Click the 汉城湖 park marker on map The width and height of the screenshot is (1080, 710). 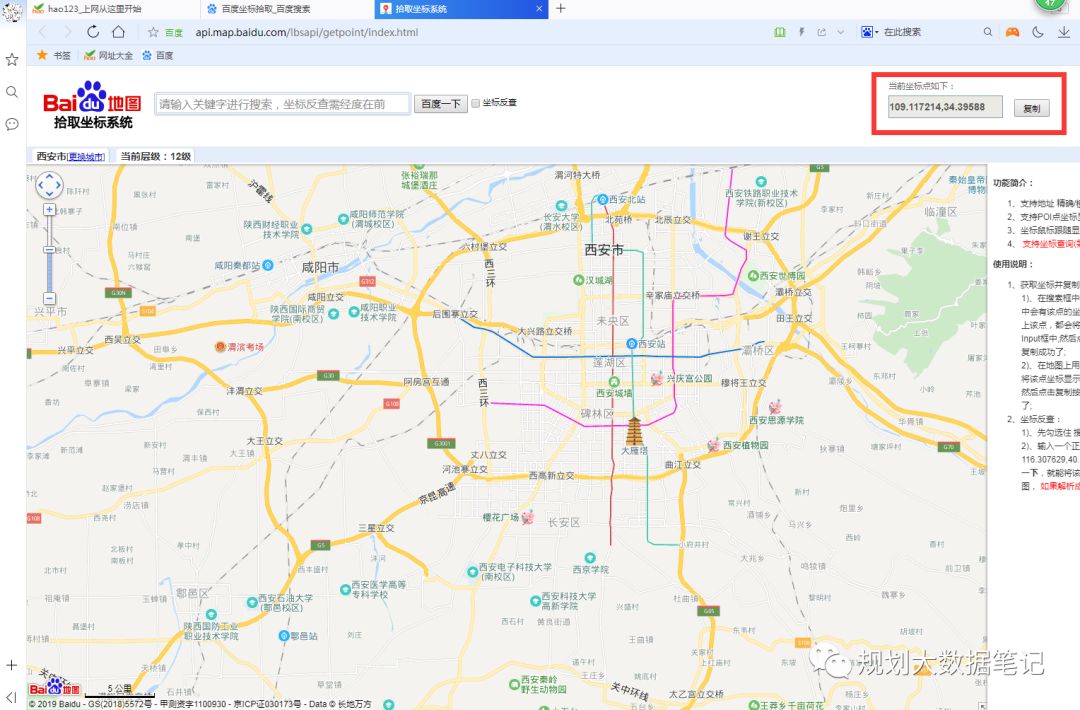pos(579,280)
